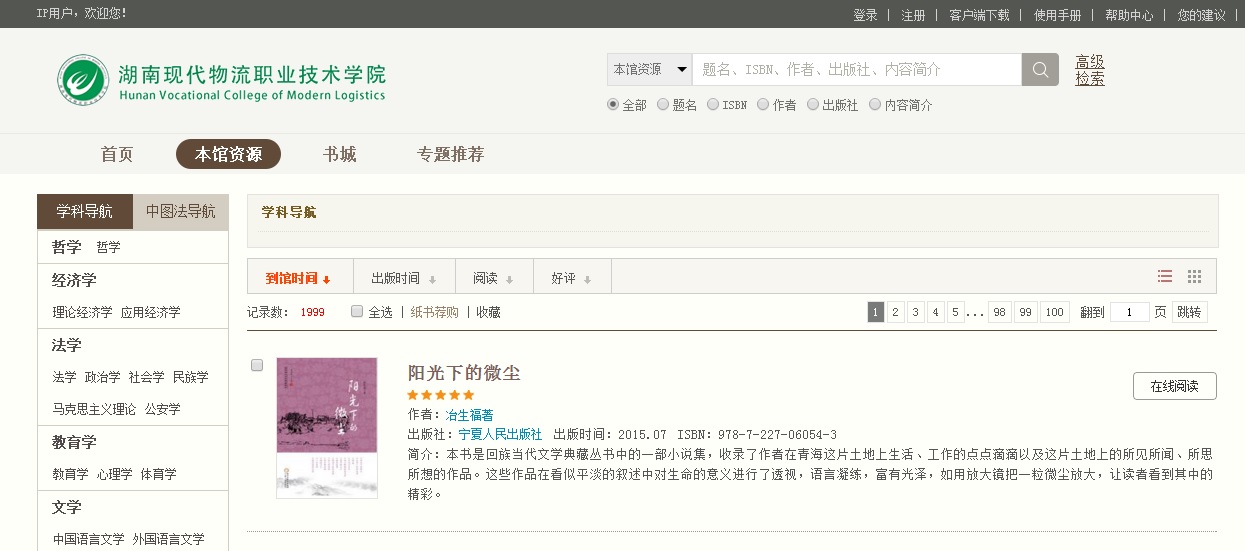The image size is (1245, 551).
Task: Select the 作者 search radio button
Action: [x=763, y=104]
